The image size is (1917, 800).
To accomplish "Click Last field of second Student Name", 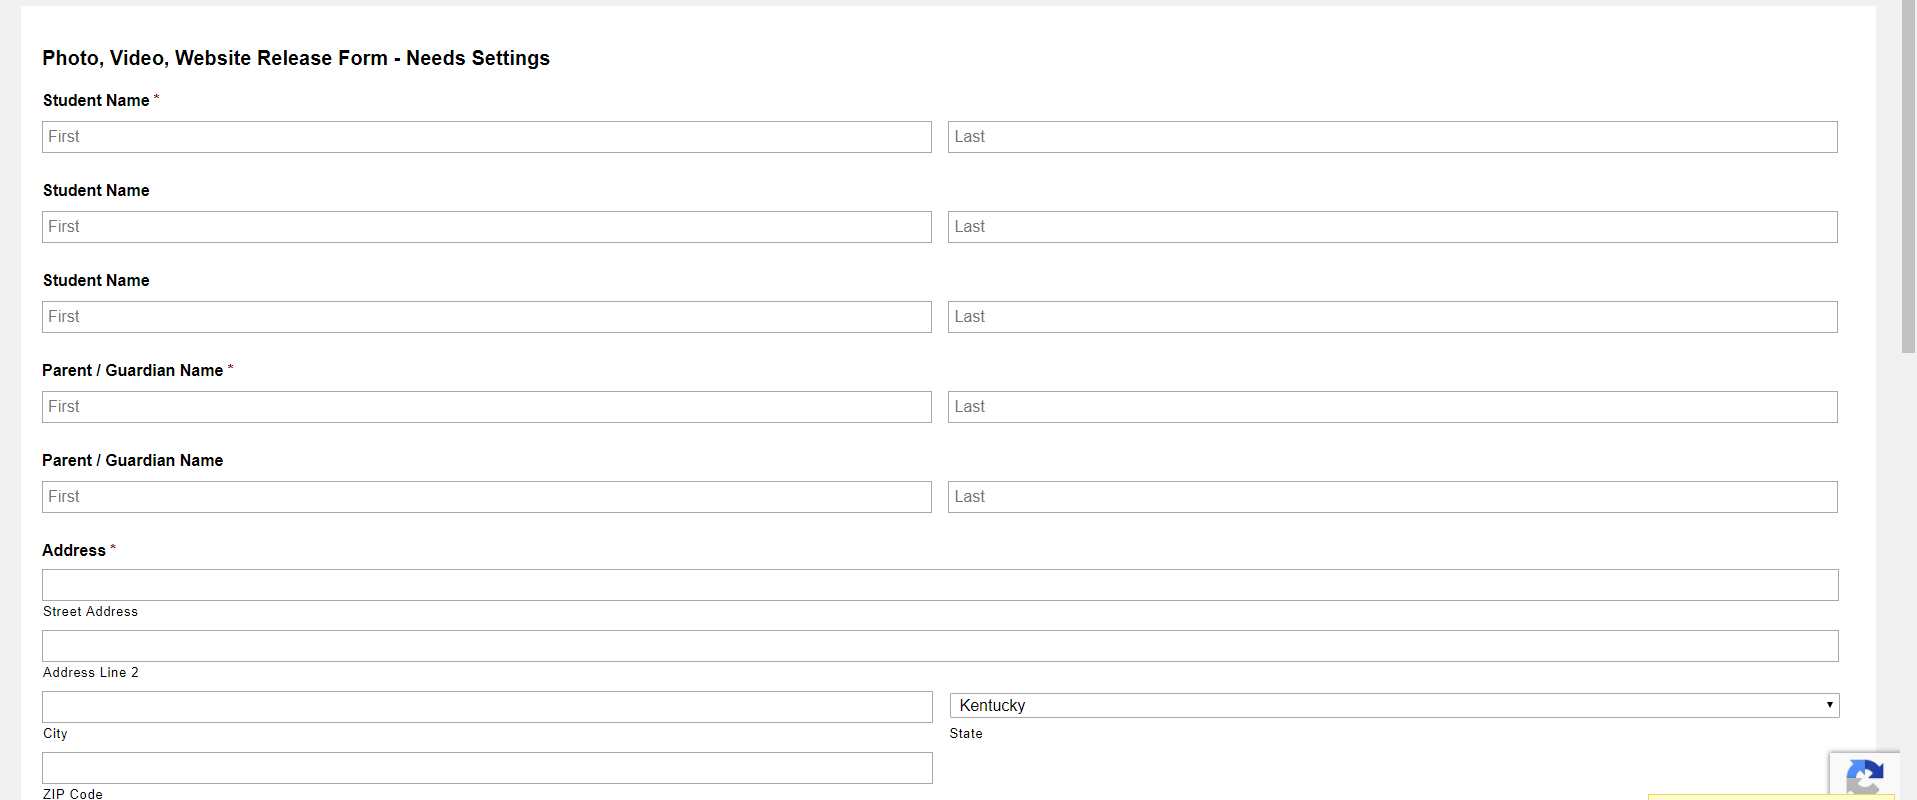I will click(1392, 227).
